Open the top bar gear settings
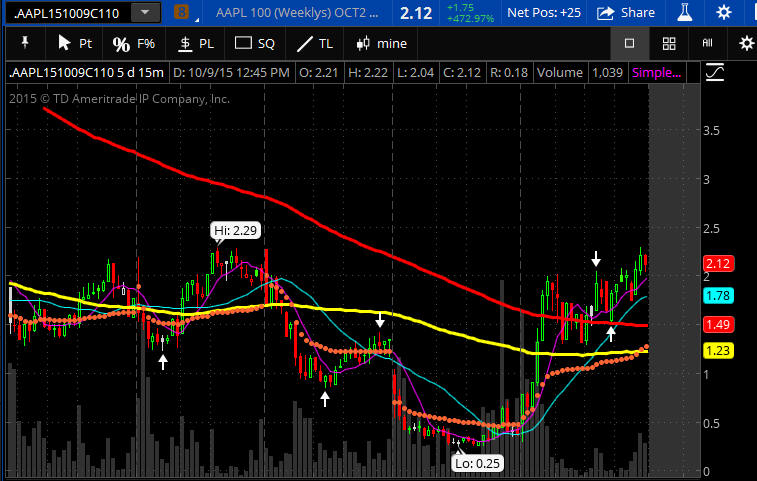This screenshot has width=757, height=481. 724,13
